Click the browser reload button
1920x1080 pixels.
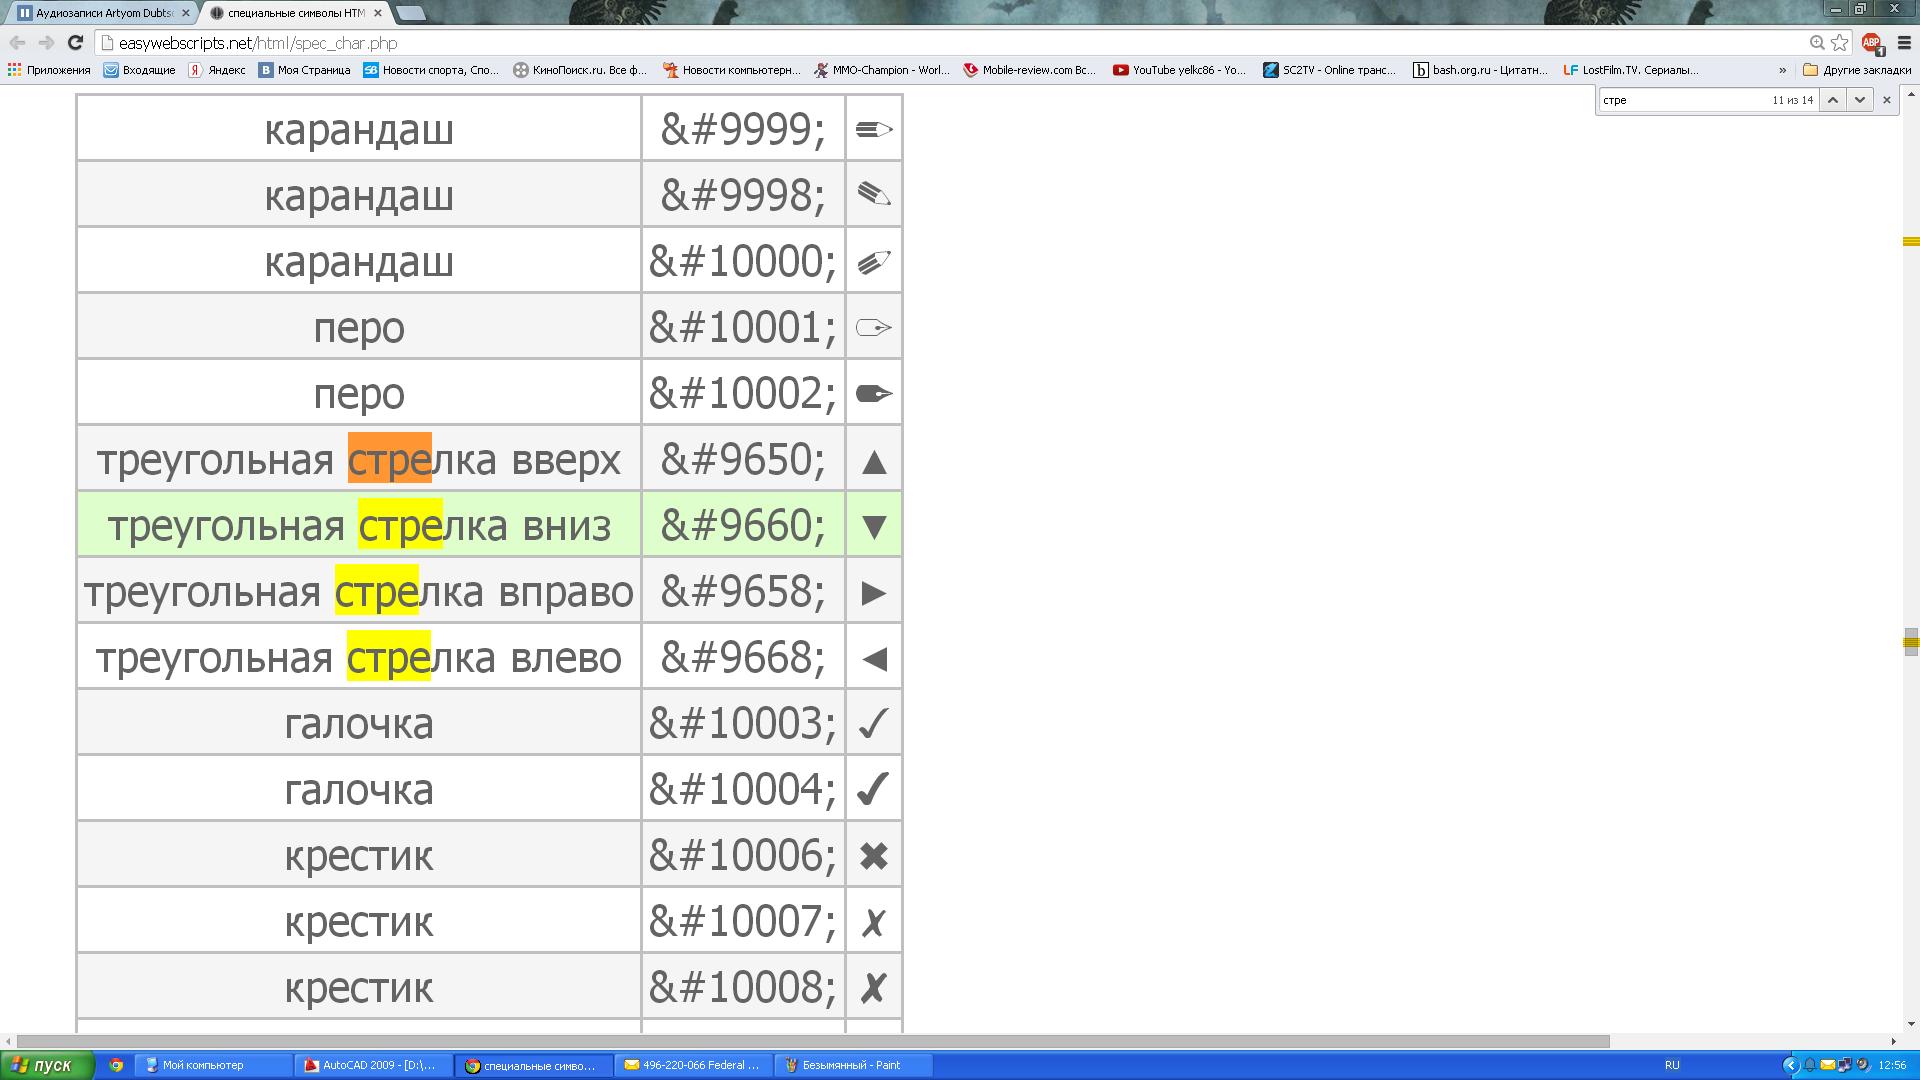click(75, 43)
